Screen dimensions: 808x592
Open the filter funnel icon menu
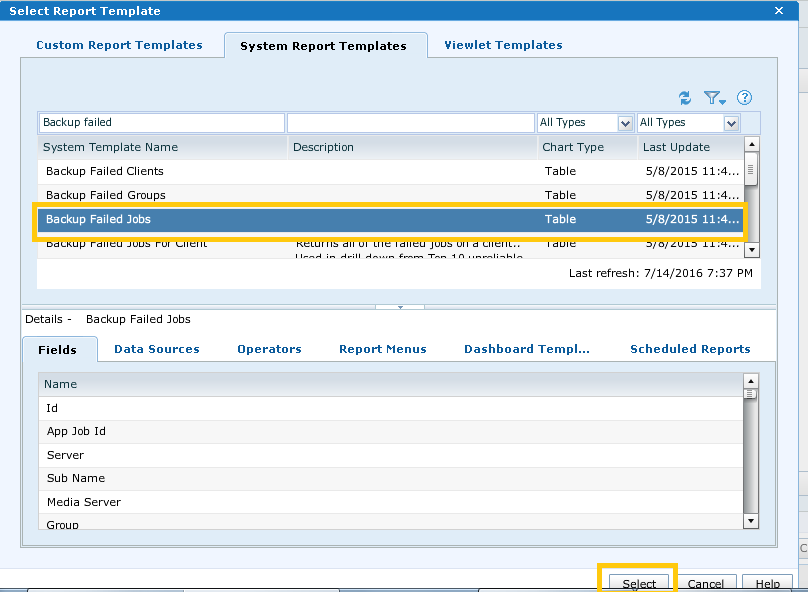pos(714,98)
